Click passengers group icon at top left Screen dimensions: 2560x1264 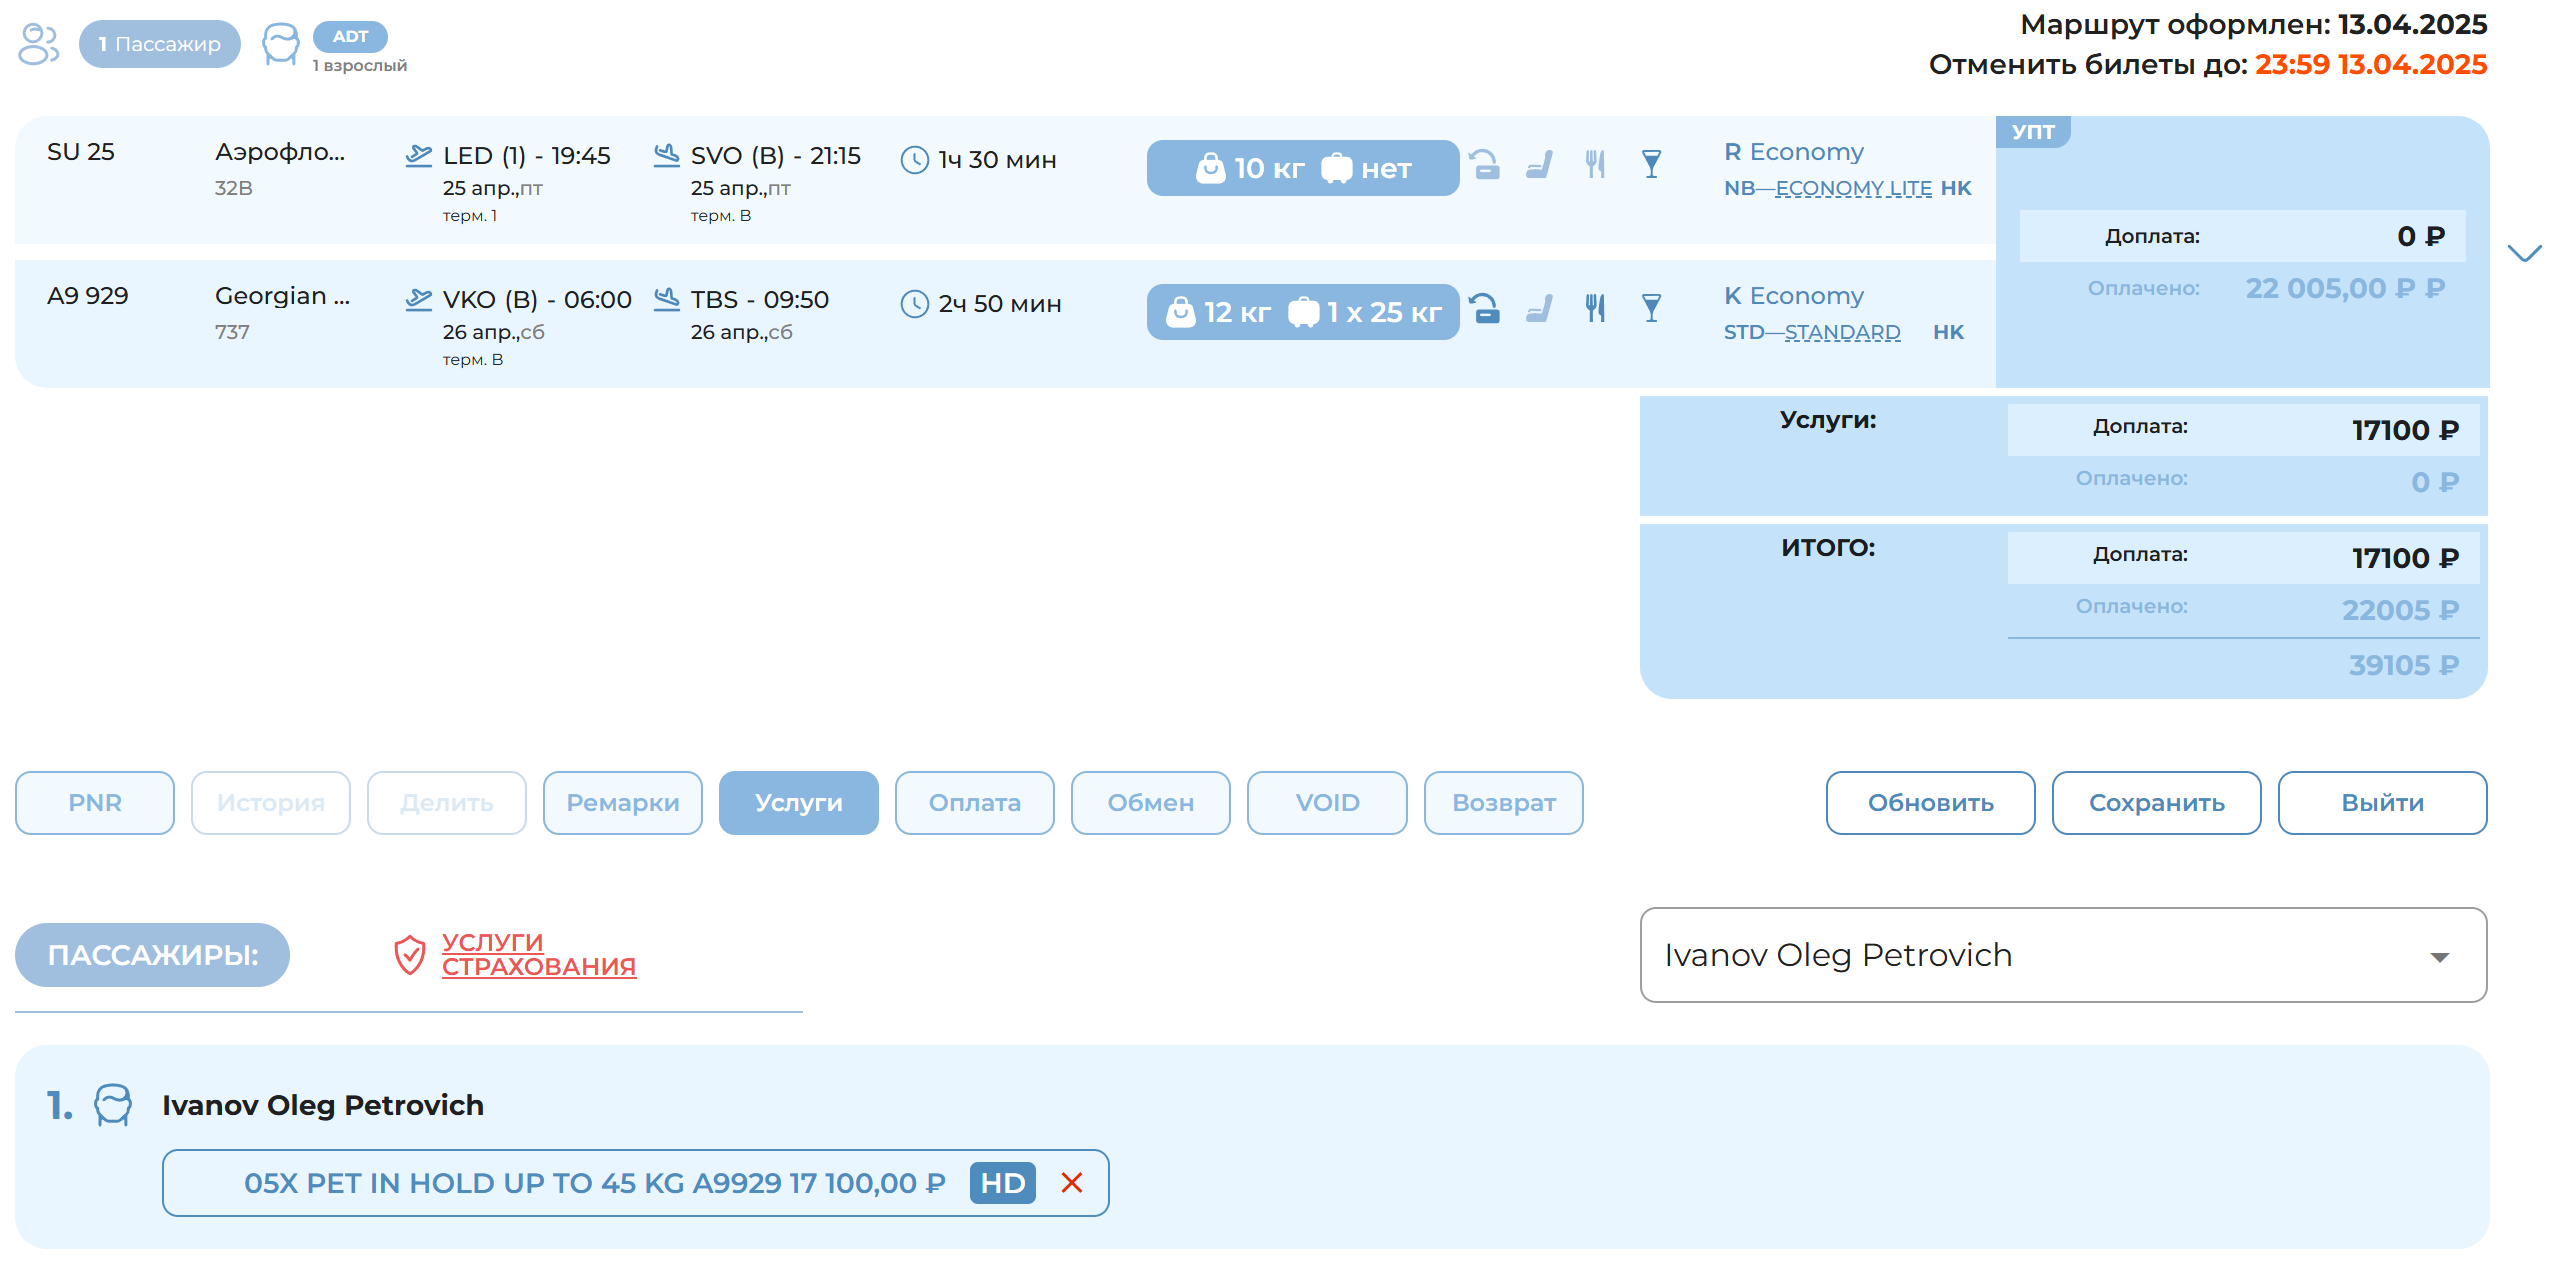(39, 44)
